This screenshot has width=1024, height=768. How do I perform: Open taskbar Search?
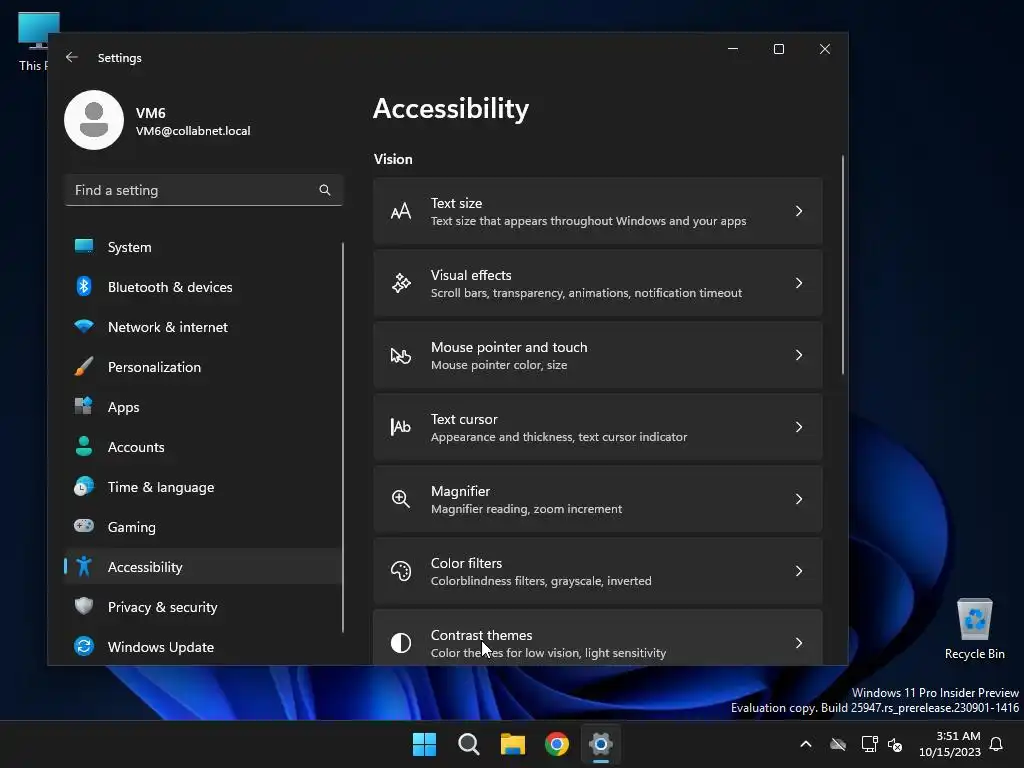click(468, 744)
